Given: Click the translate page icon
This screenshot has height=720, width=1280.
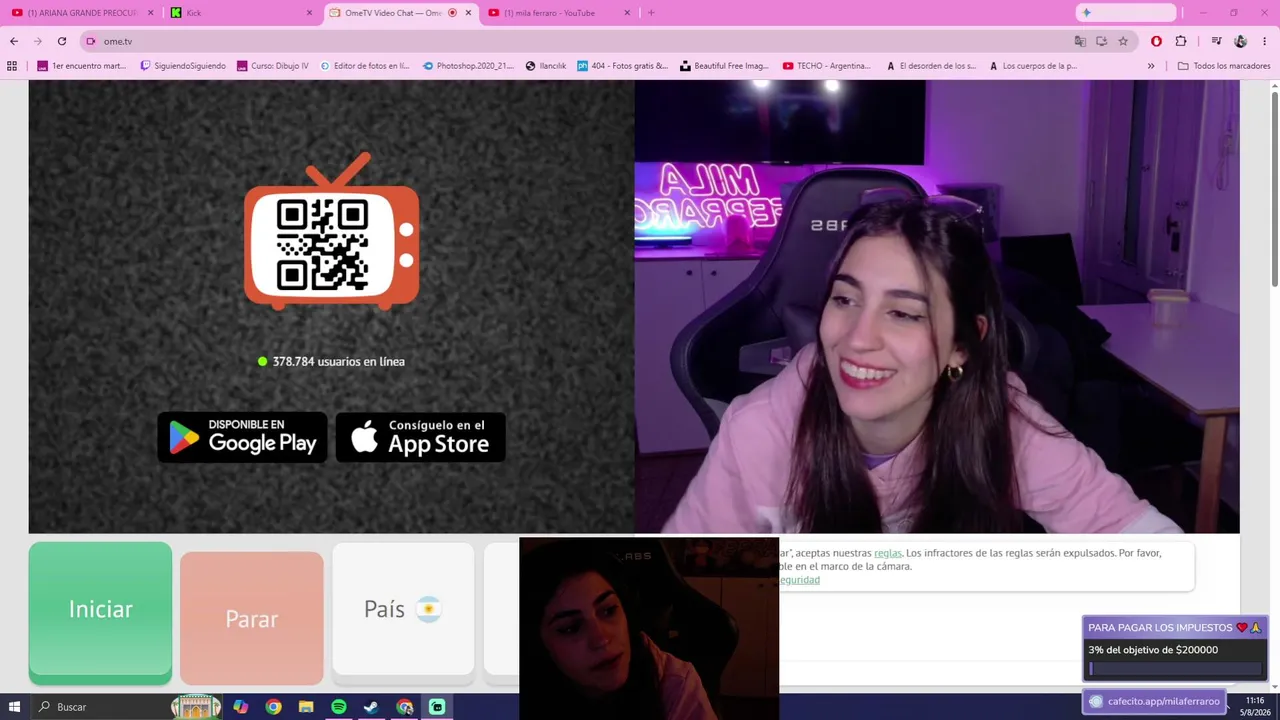Looking at the screenshot, I should tap(1080, 41).
